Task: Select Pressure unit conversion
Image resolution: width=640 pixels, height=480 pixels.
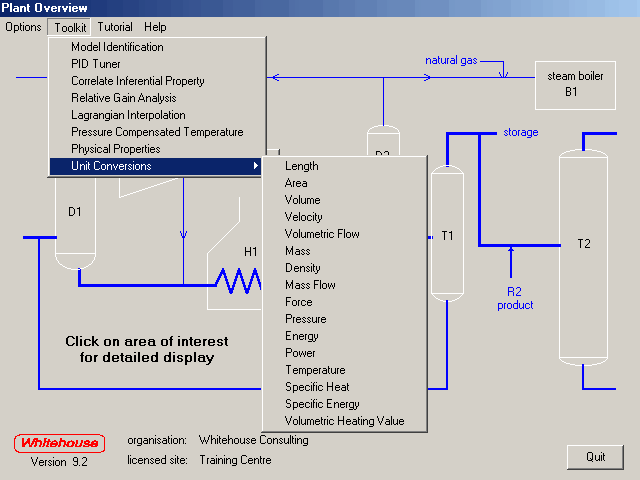Action: pyautogui.click(x=305, y=319)
